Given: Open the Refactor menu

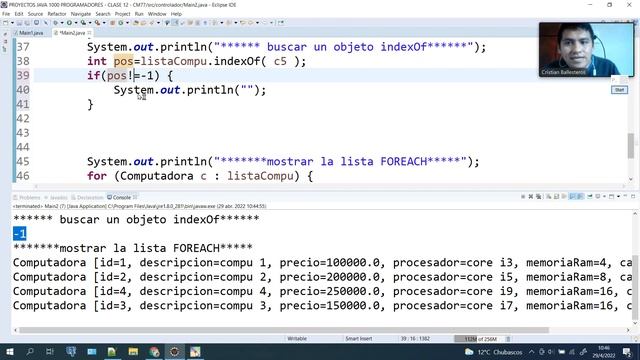Looking at the screenshot, I should tap(57, 14).
